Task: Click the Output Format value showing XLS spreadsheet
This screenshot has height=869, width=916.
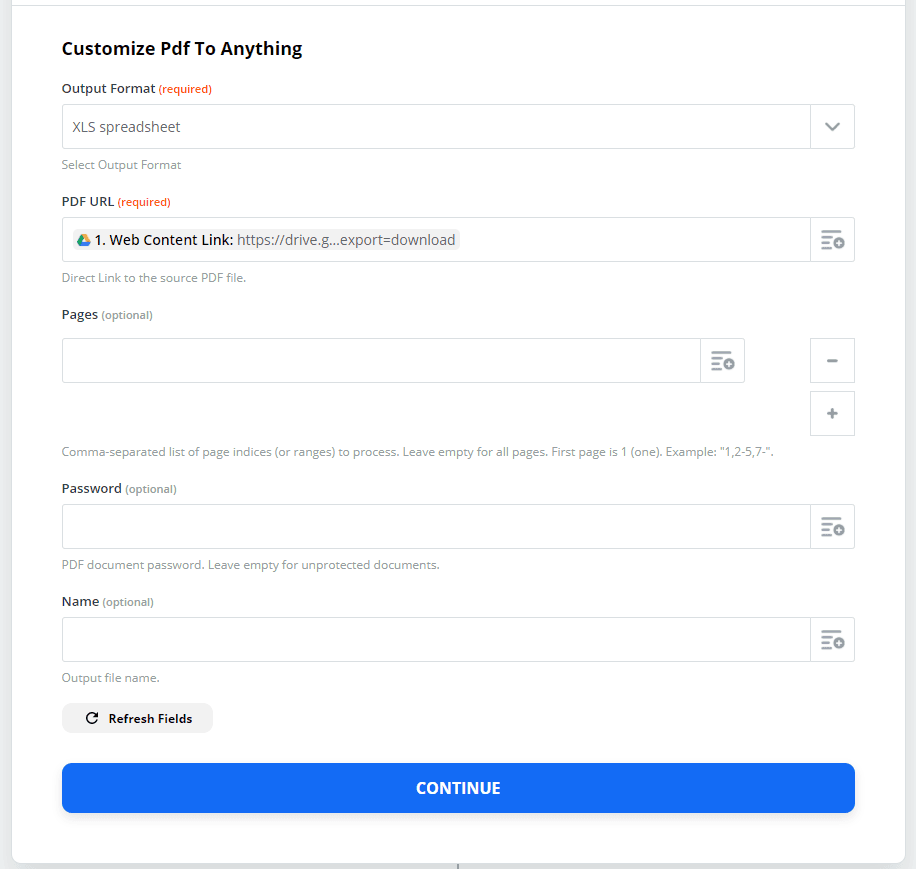Action: [430, 126]
